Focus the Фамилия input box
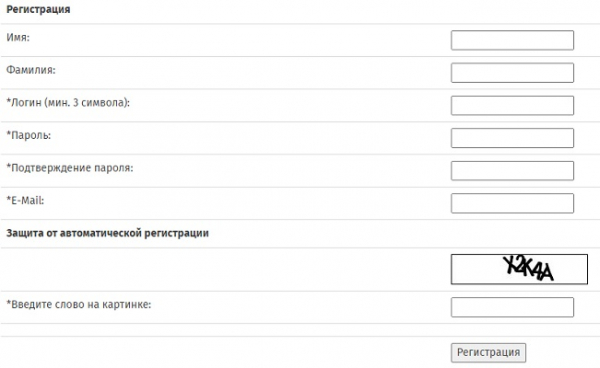The width and height of the screenshot is (600, 368). [x=512, y=73]
